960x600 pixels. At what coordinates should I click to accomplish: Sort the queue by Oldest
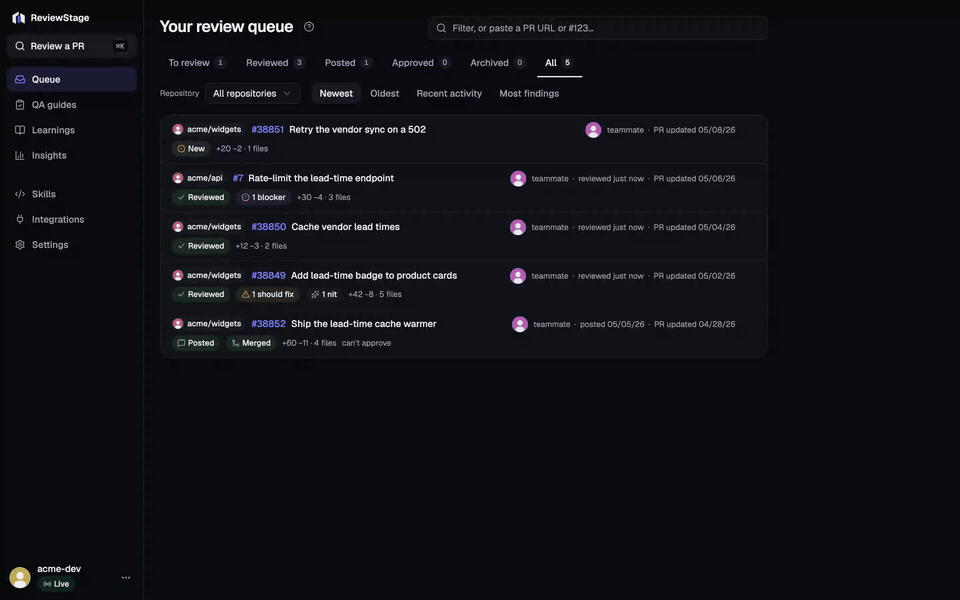pyautogui.click(x=384, y=94)
